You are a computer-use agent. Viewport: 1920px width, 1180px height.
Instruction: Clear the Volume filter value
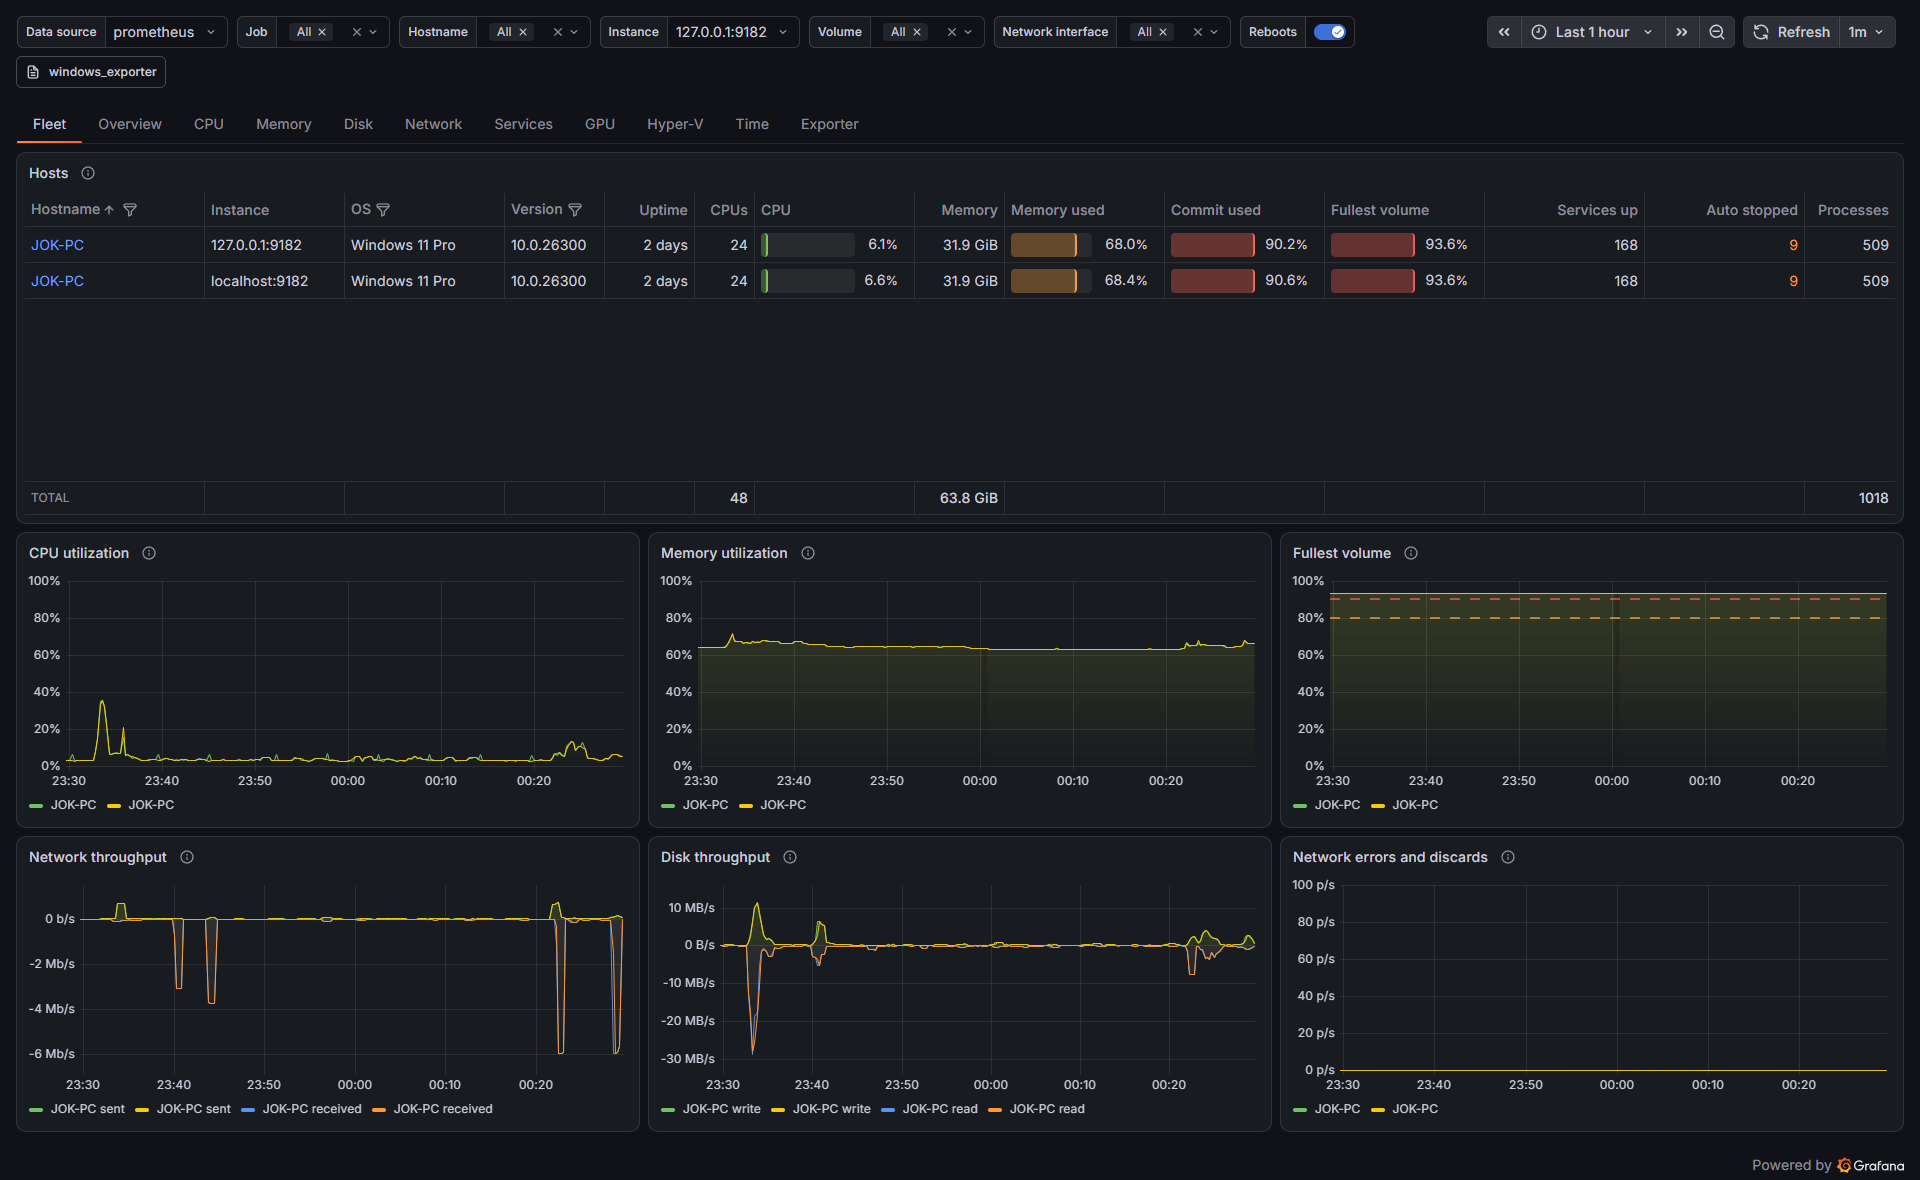tap(951, 32)
